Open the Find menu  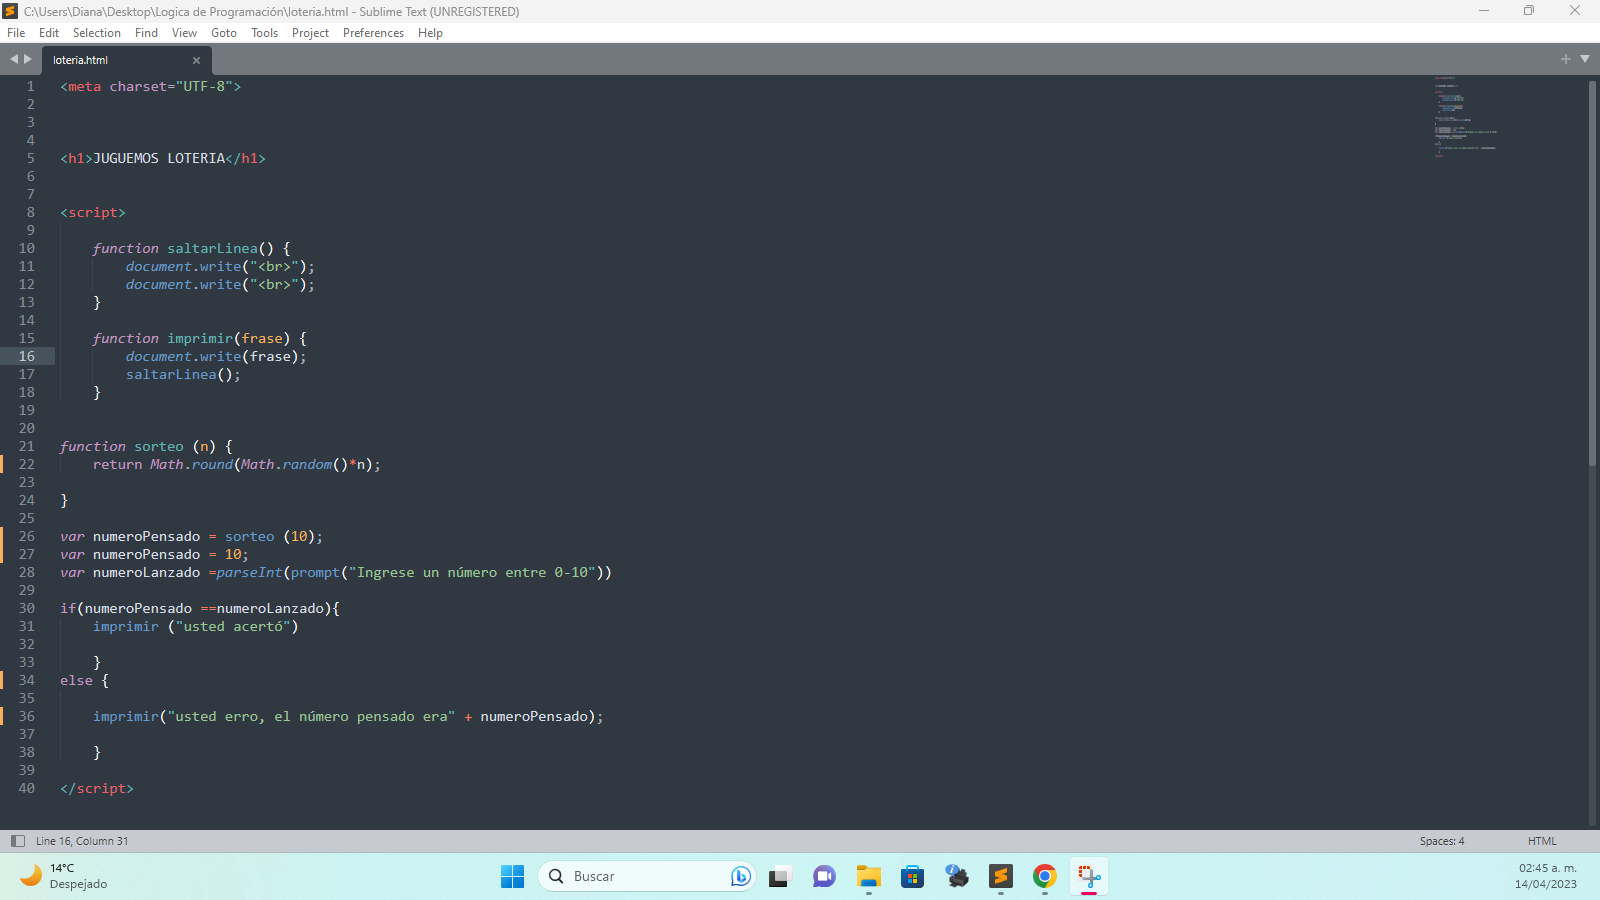coord(146,33)
